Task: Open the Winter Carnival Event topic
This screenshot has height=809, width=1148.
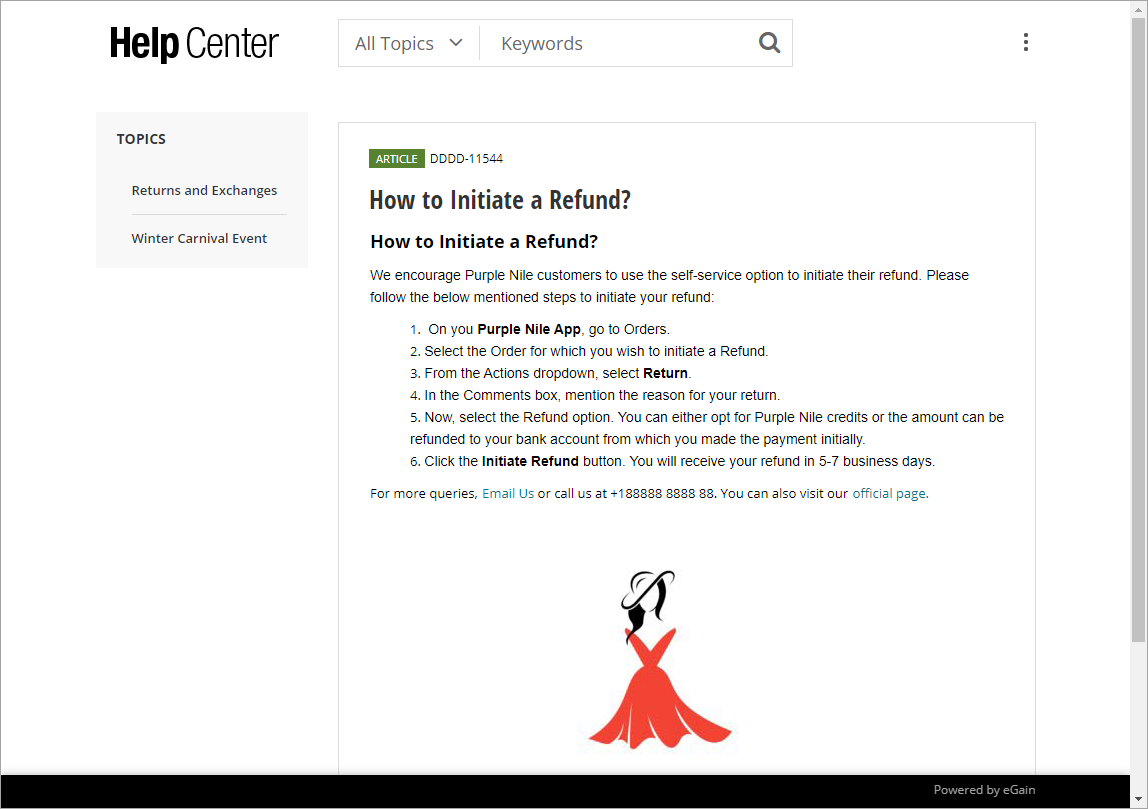Action: (199, 238)
